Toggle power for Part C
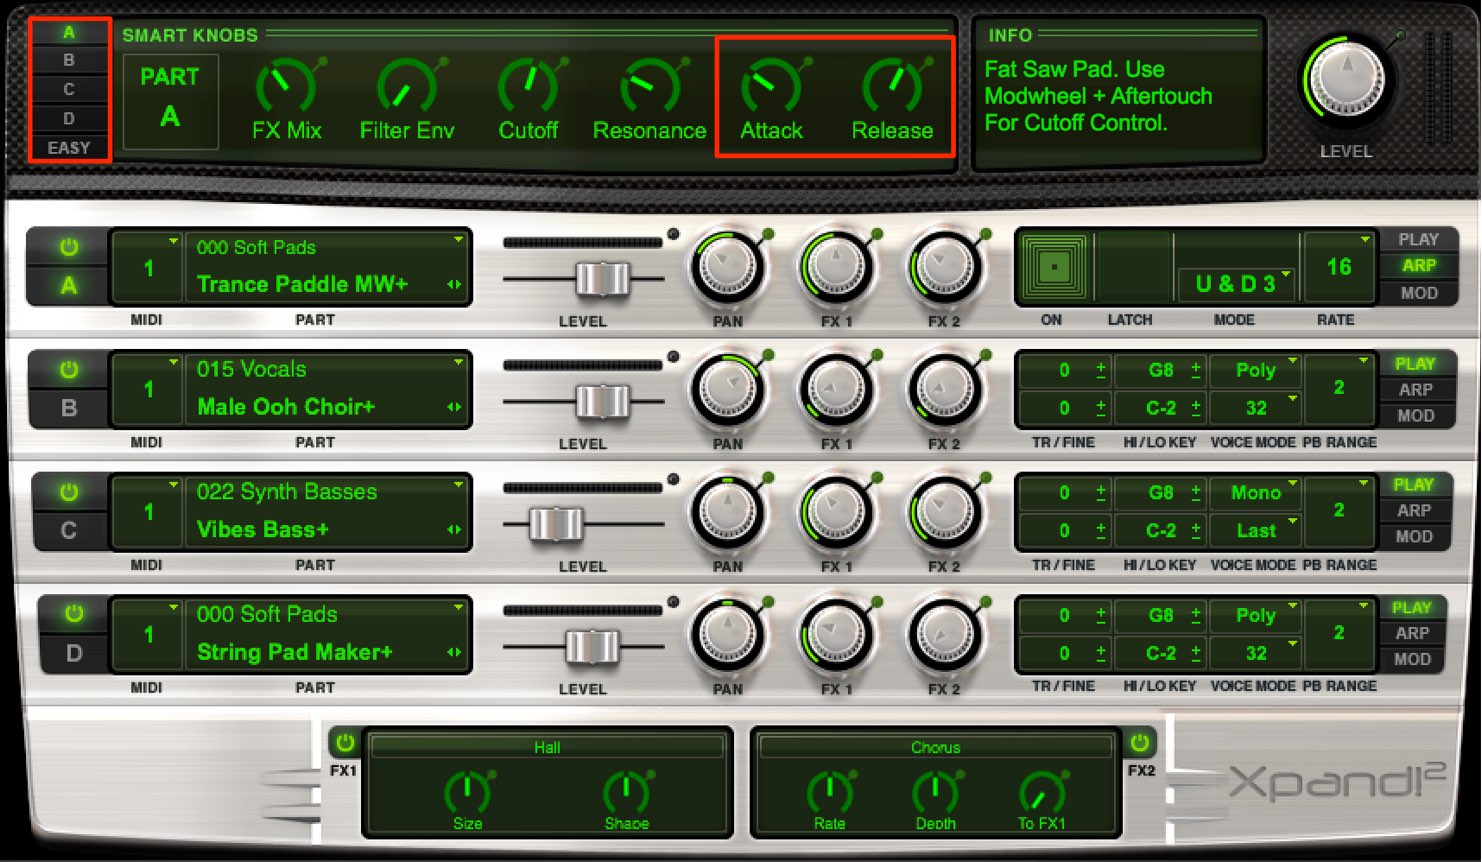 pos(68,492)
